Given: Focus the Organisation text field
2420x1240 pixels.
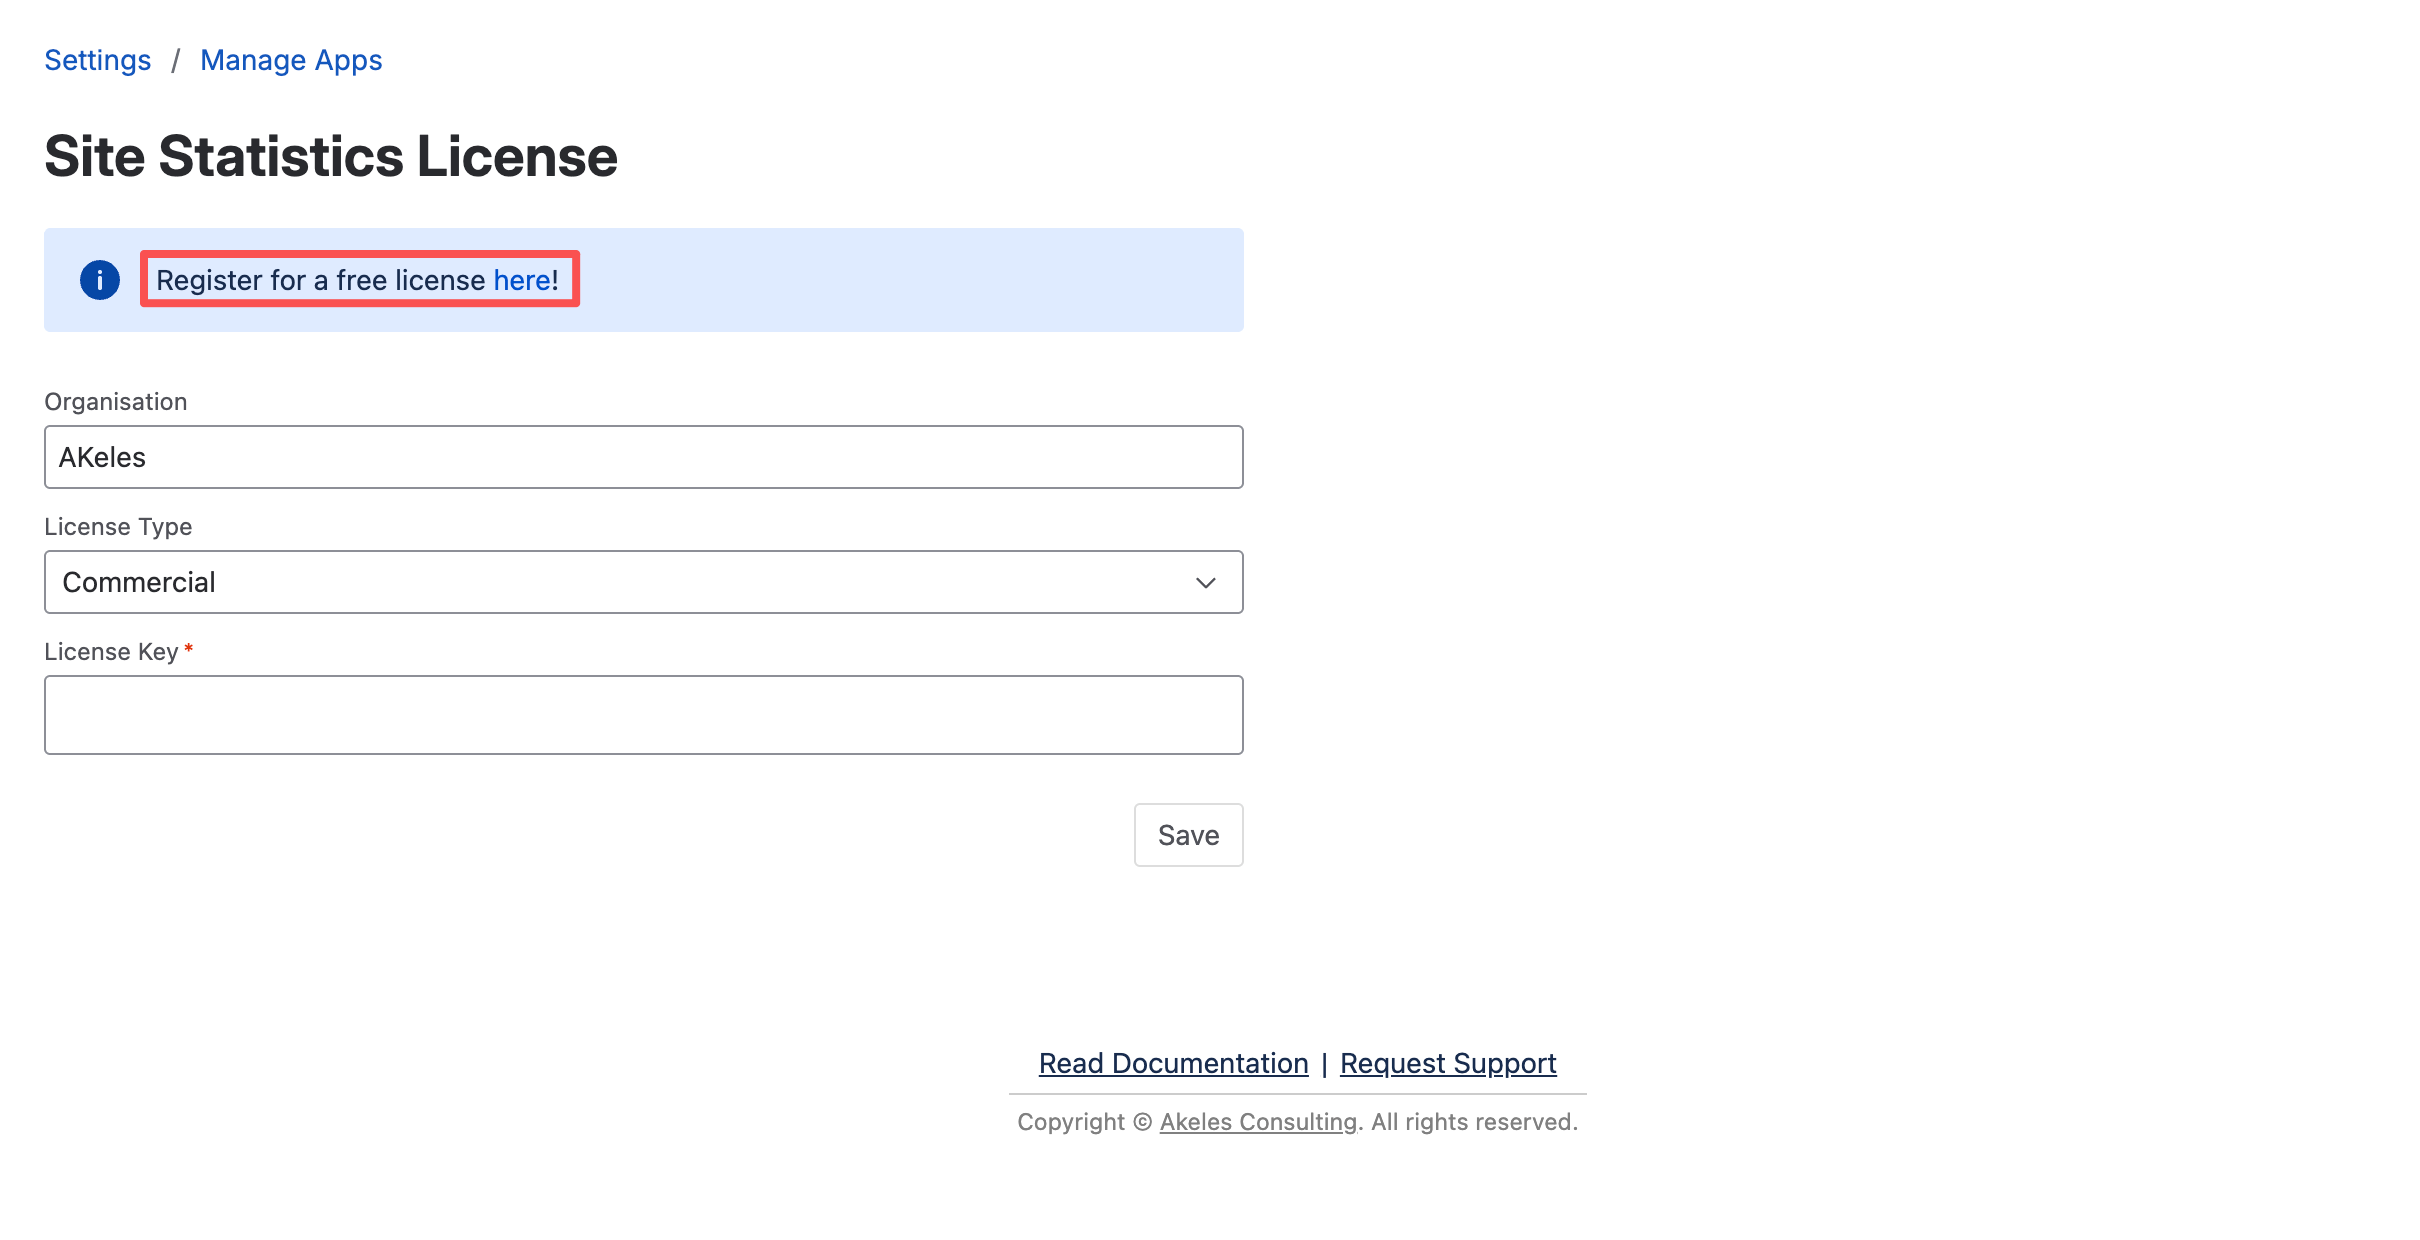Looking at the screenshot, I should [643, 457].
